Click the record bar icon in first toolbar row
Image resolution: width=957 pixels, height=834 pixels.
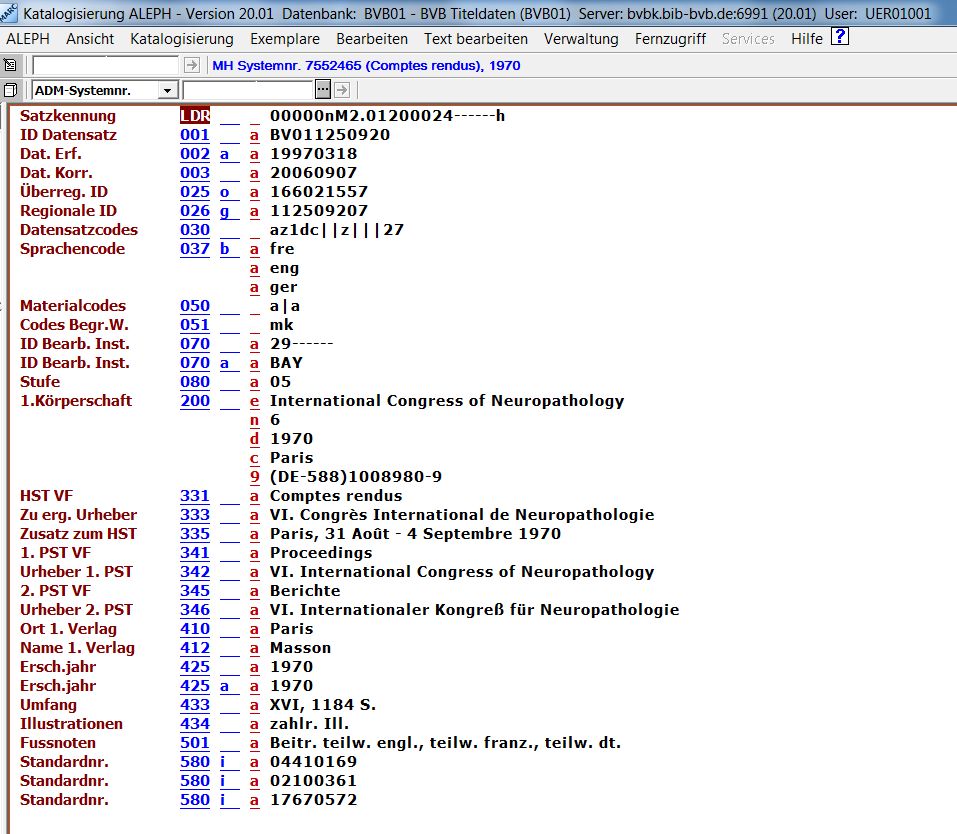click(10, 65)
